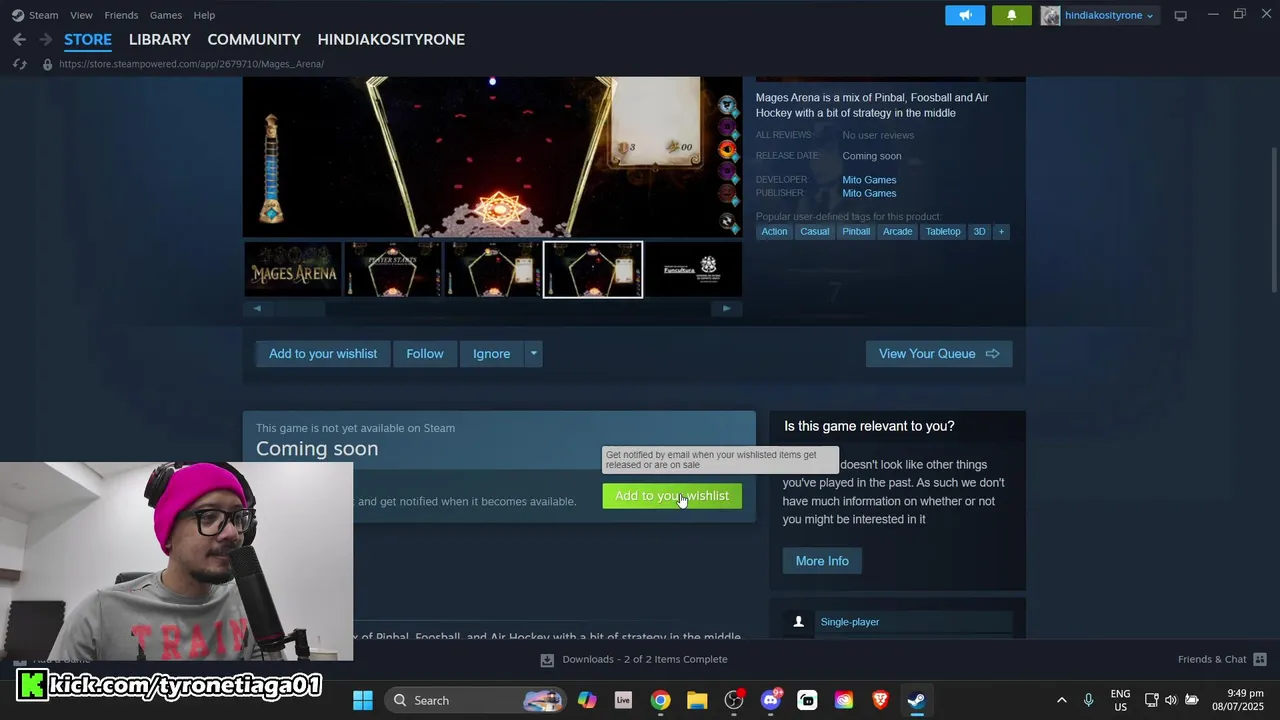The image size is (1280, 720).
Task: Switch to the LIBRARY tab
Action: tap(159, 39)
